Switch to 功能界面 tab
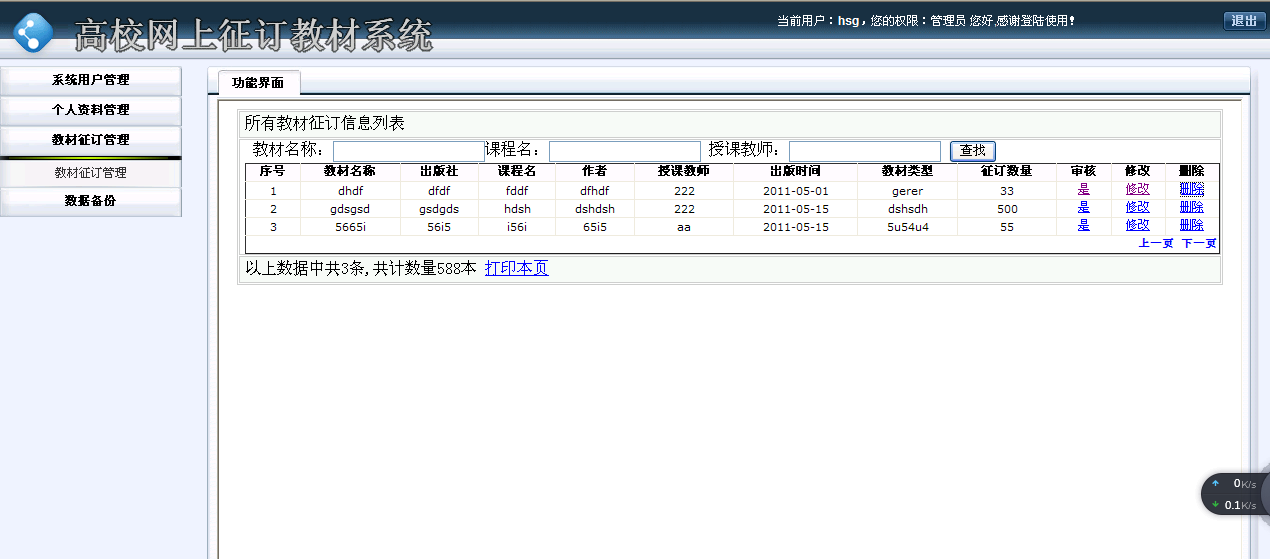 [258, 83]
